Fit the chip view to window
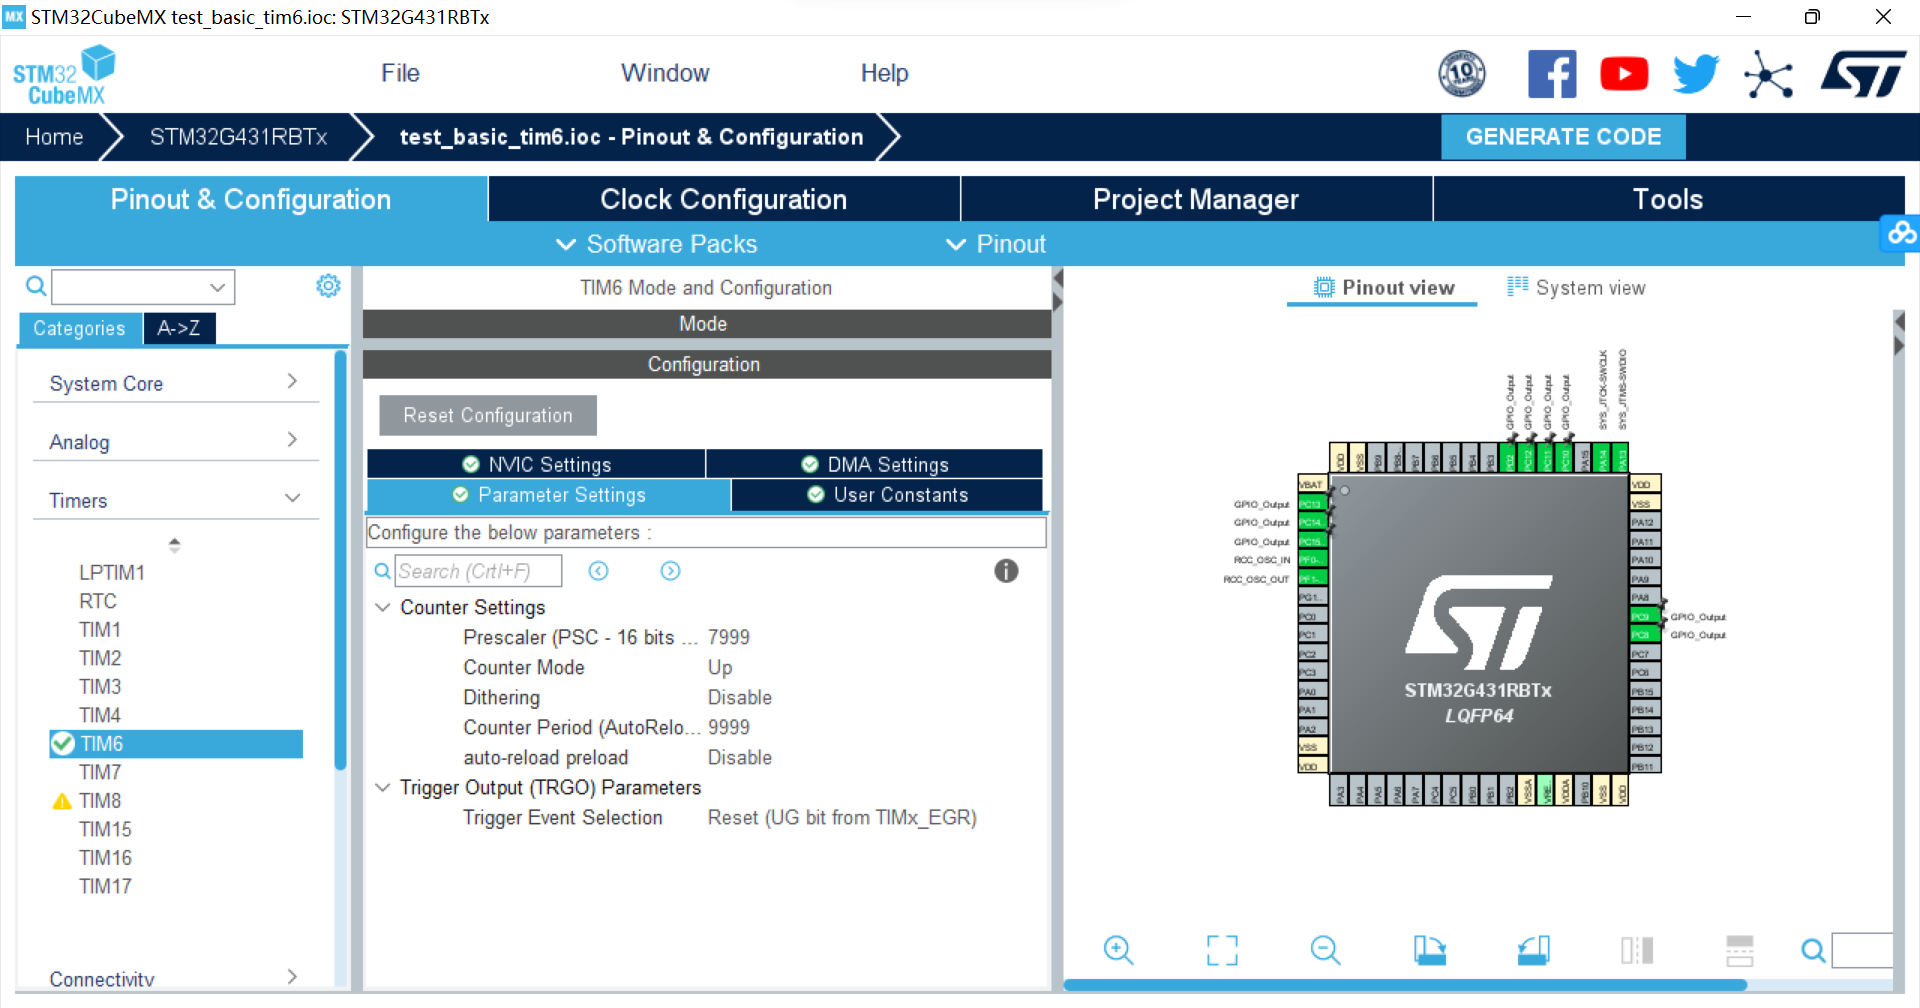This screenshot has width=1920, height=1008. (x=1222, y=950)
